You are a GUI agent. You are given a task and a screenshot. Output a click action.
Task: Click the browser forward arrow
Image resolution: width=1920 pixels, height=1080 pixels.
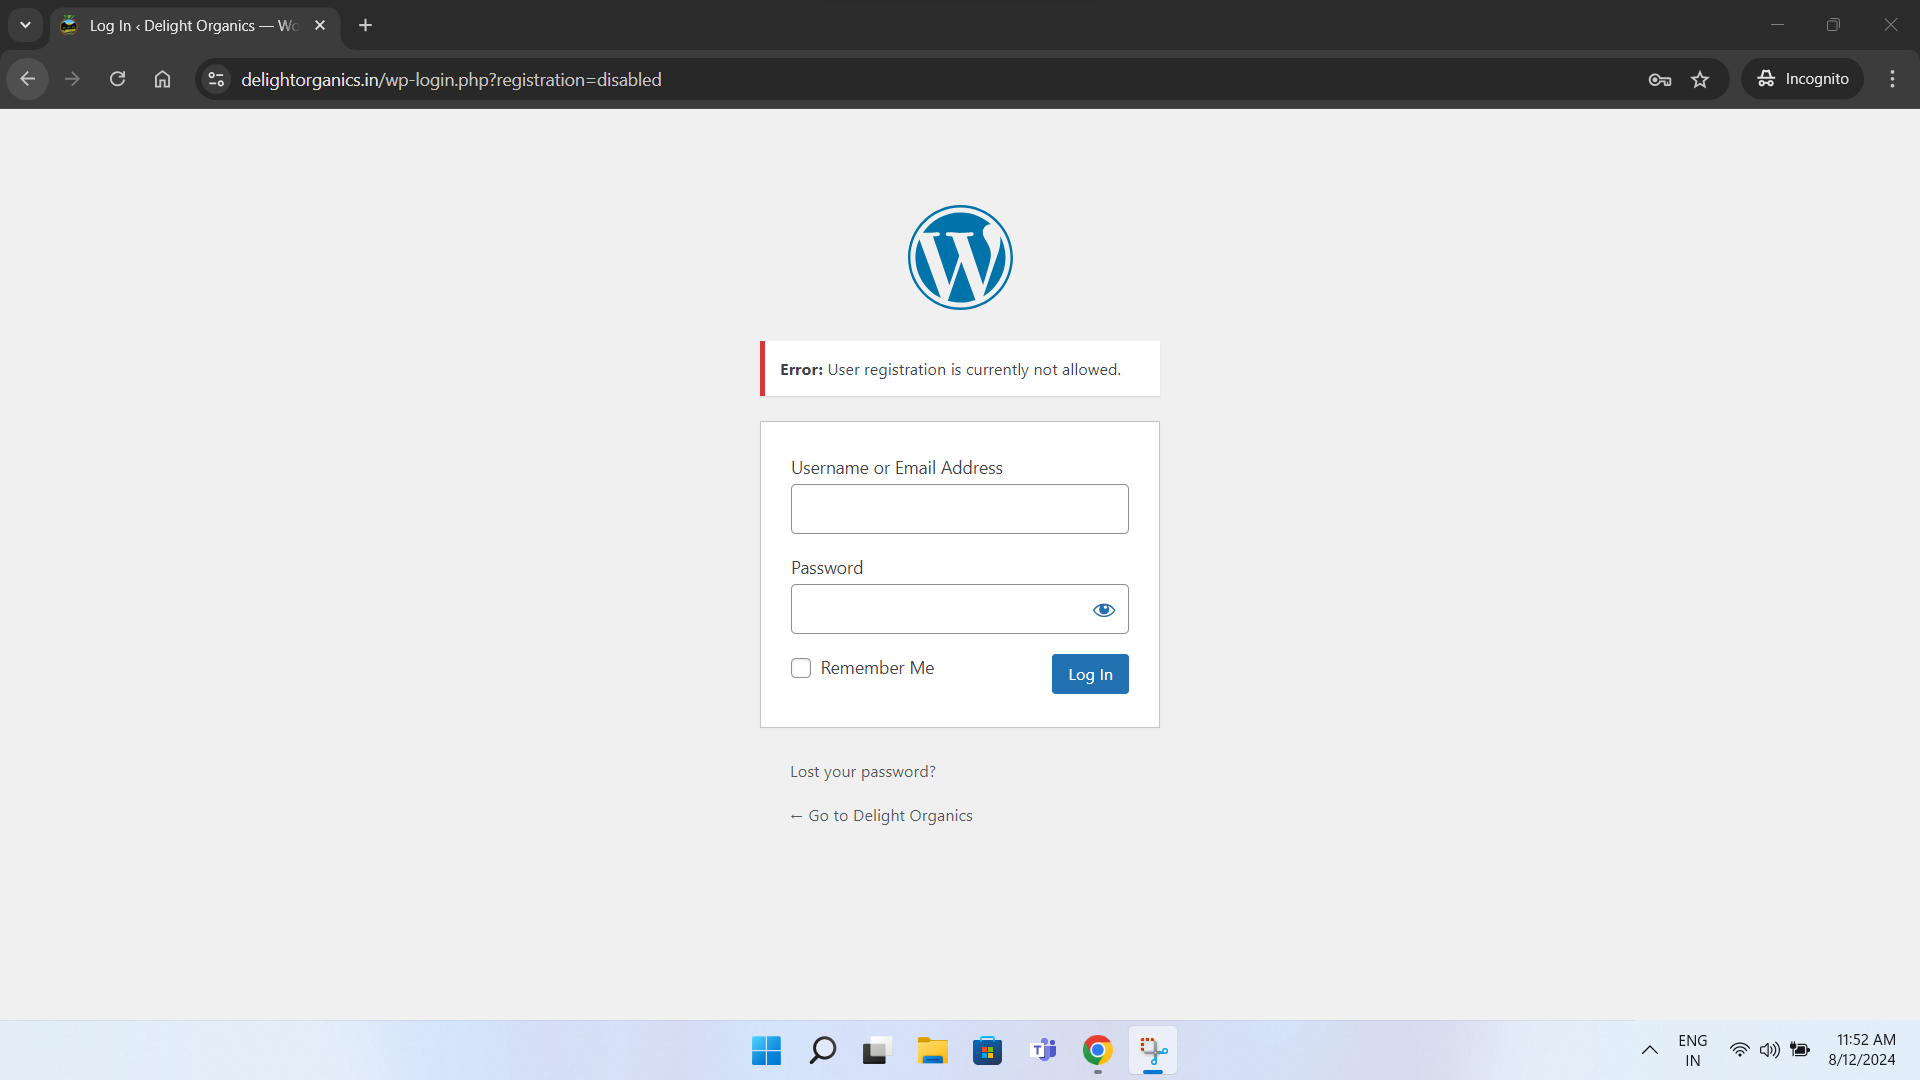tap(72, 79)
